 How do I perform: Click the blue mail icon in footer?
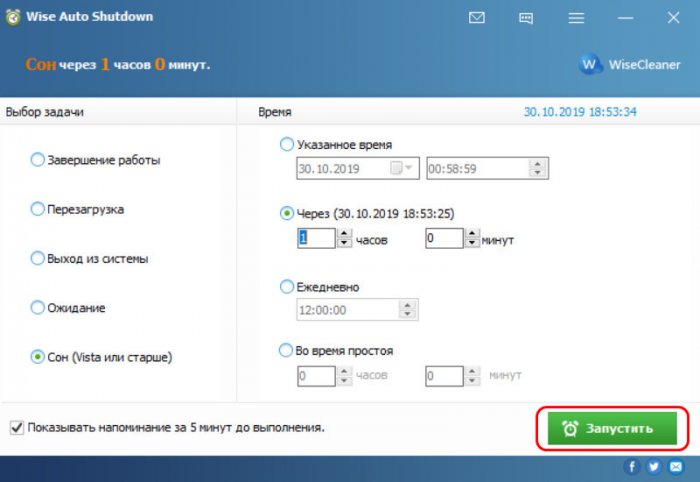(x=676, y=467)
